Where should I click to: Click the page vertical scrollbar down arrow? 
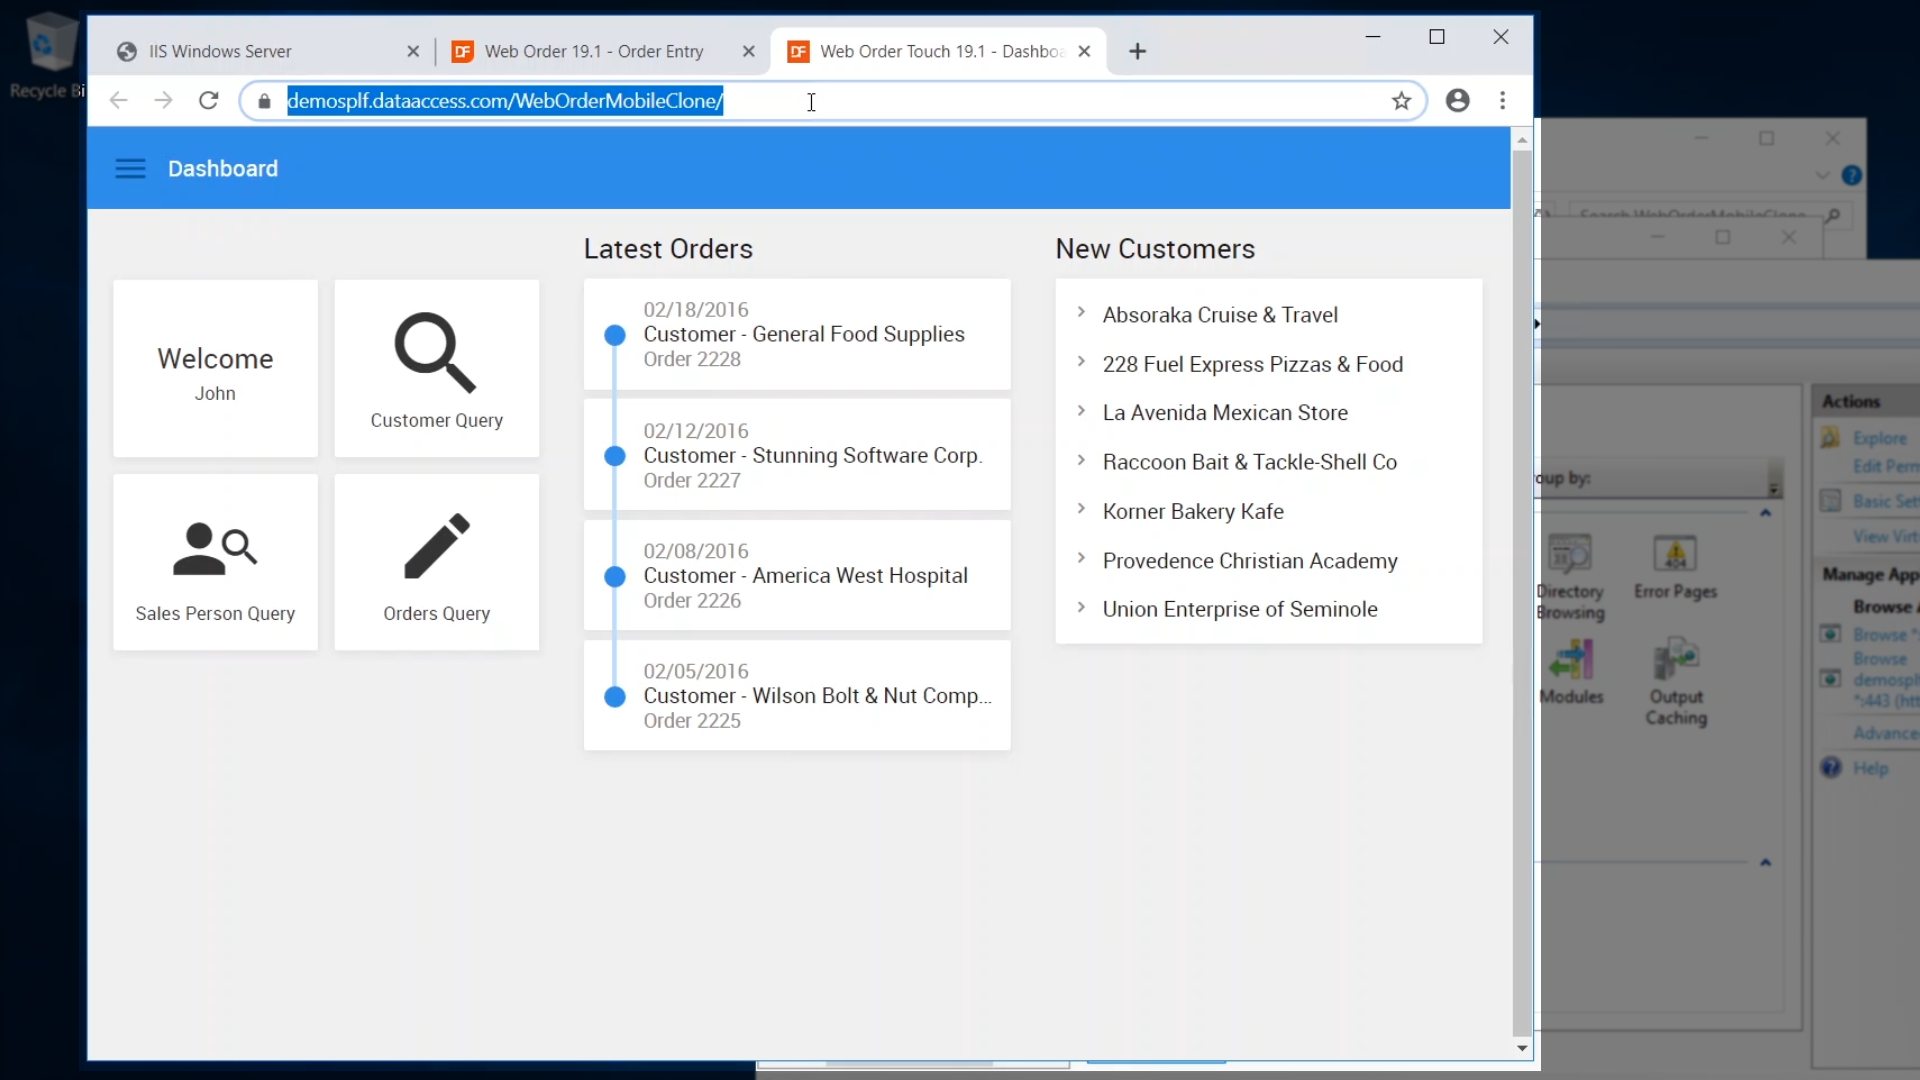click(x=1522, y=1048)
